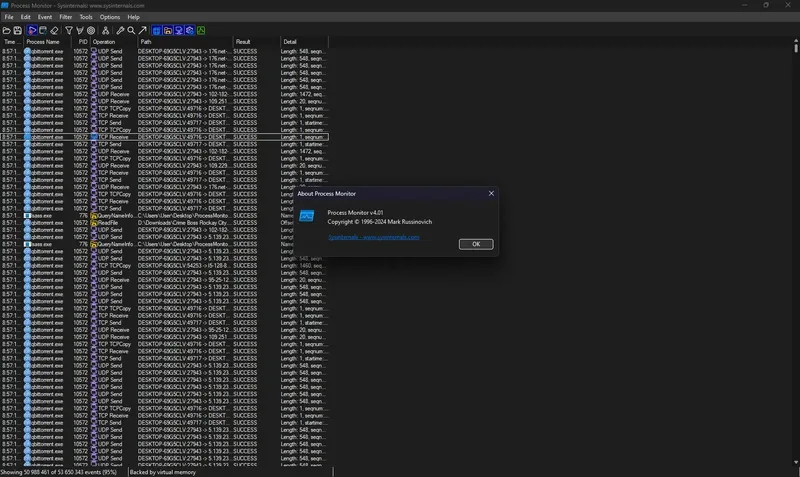Image resolution: width=800 pixels, height=477 pixels.
Task: Click the Save floppy-disk toolbar icon
Action: click(x=18, y=31)
